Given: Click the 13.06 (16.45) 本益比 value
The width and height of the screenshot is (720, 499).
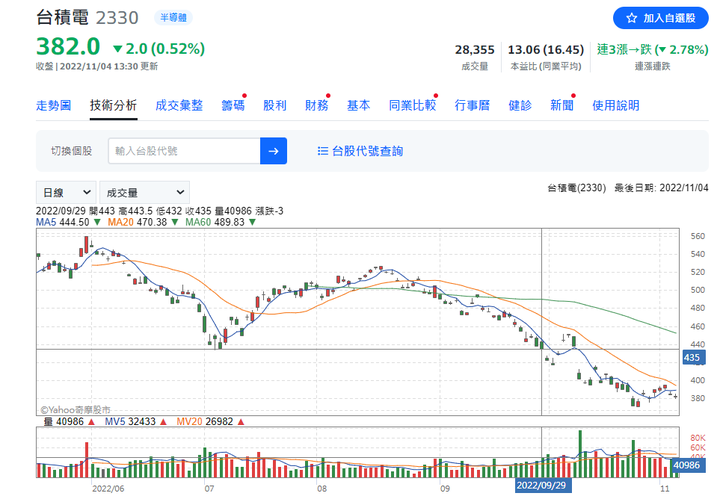Looking at the screenshot, I should (546, 50).
